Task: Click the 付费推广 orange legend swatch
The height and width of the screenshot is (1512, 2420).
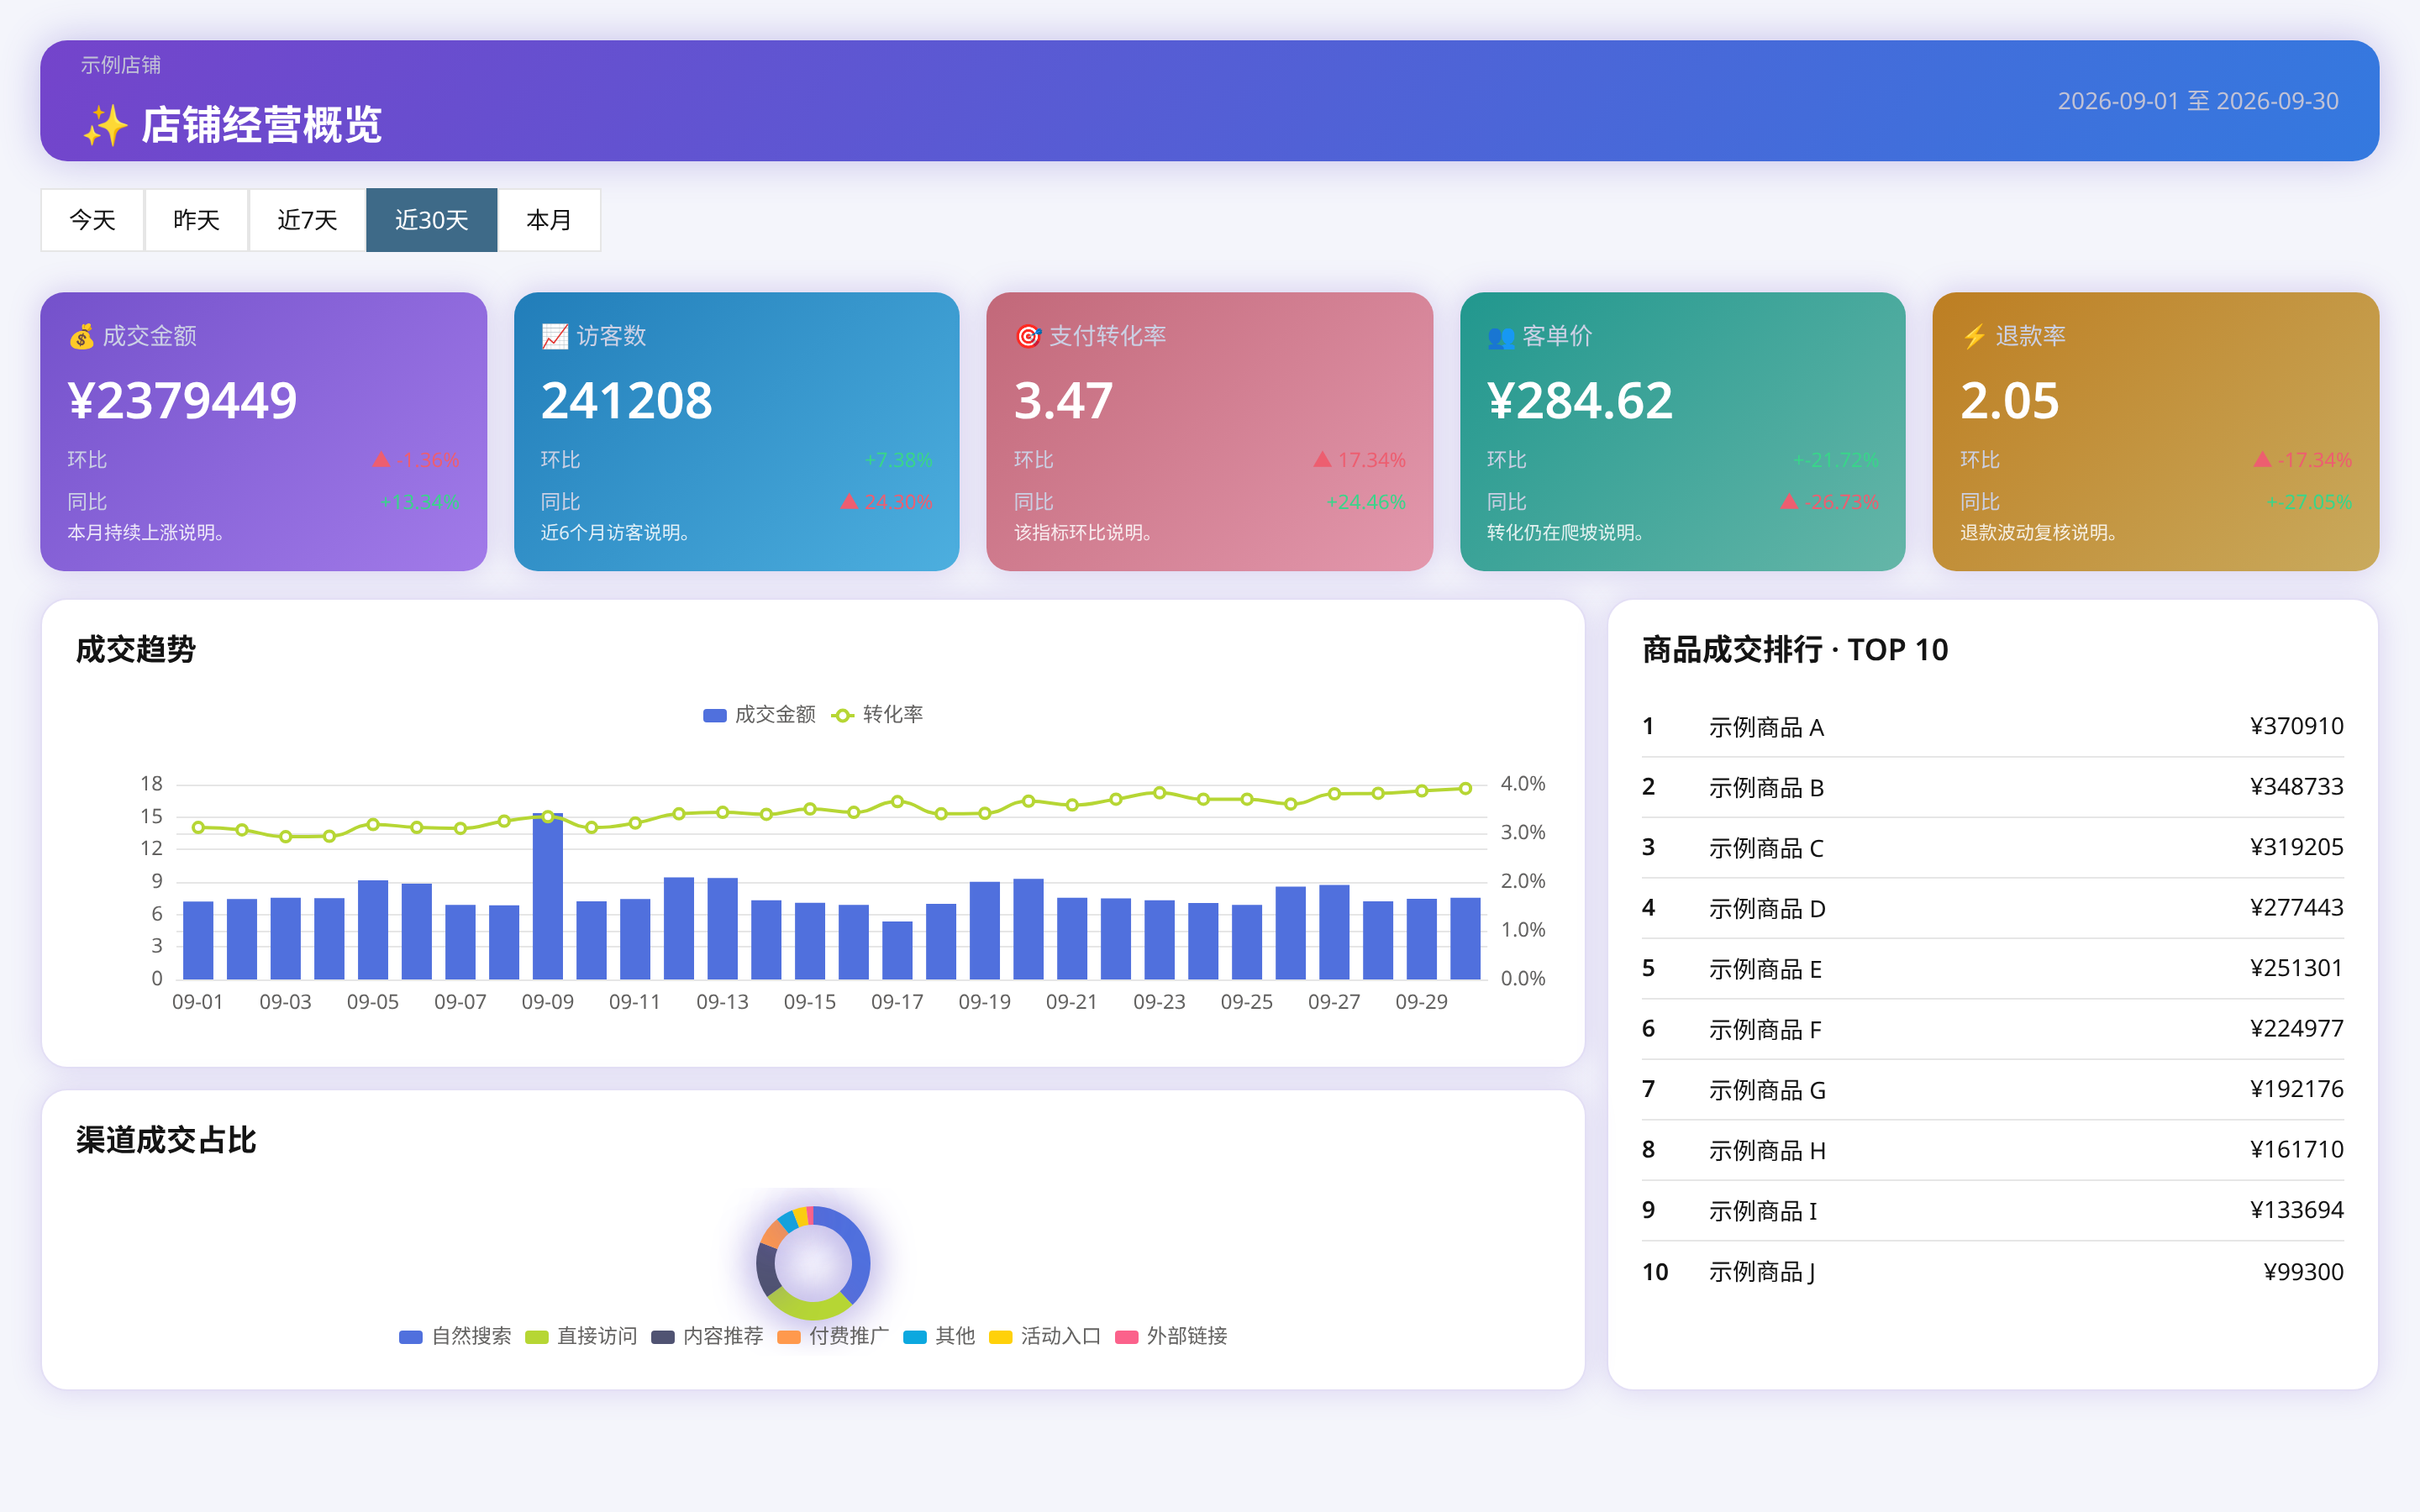Action: pyautogui.click(x=789, y=1338)
